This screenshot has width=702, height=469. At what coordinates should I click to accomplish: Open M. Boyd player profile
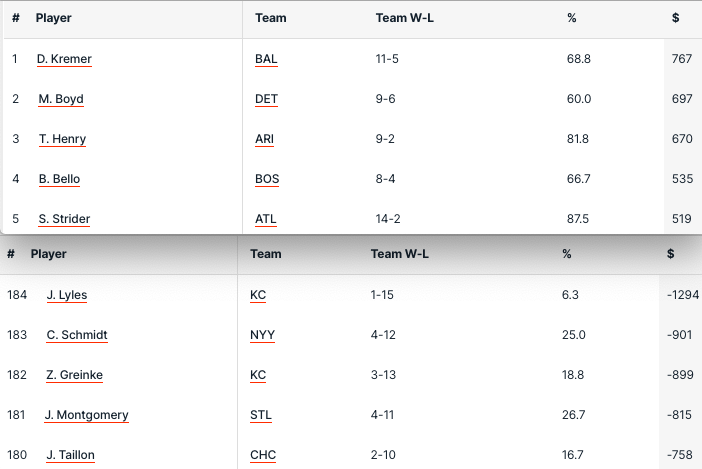point(61,99)
